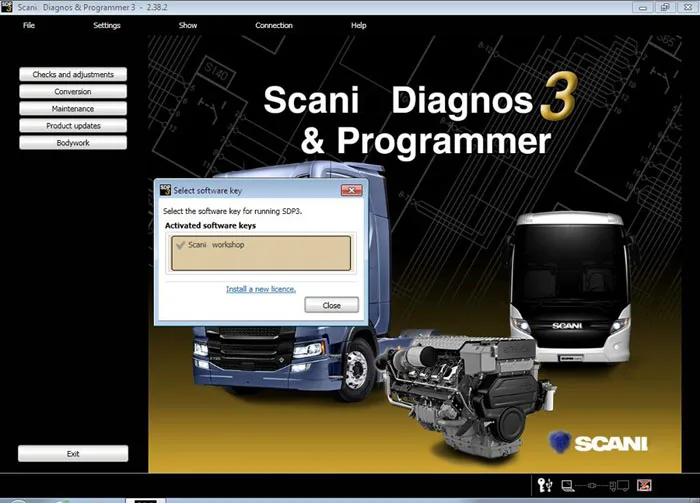Click the Exit button
700x503 pixels.
(73, 453)
